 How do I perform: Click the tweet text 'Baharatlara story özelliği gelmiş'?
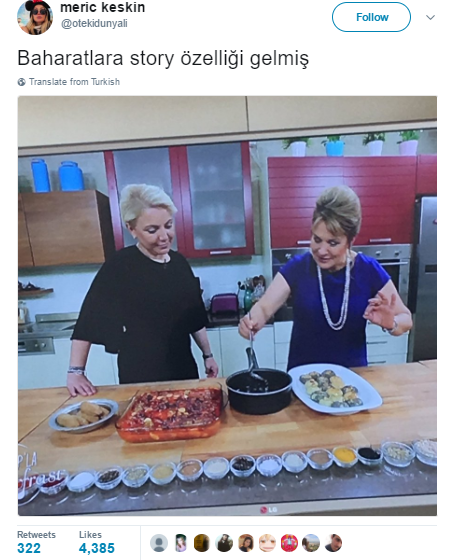point(163,59)
